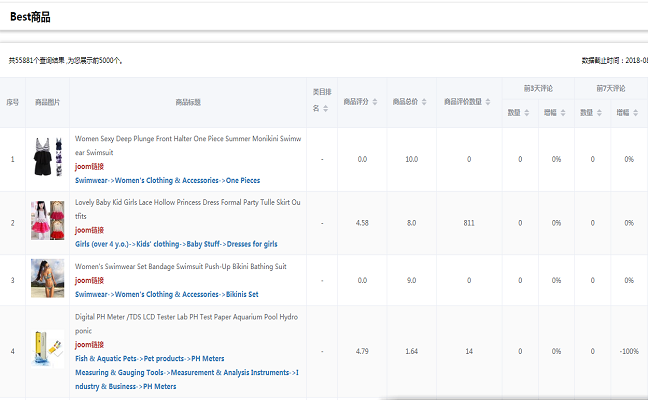Open the girls tulle dress thumbnail in row 2

[x=48, y=220]
